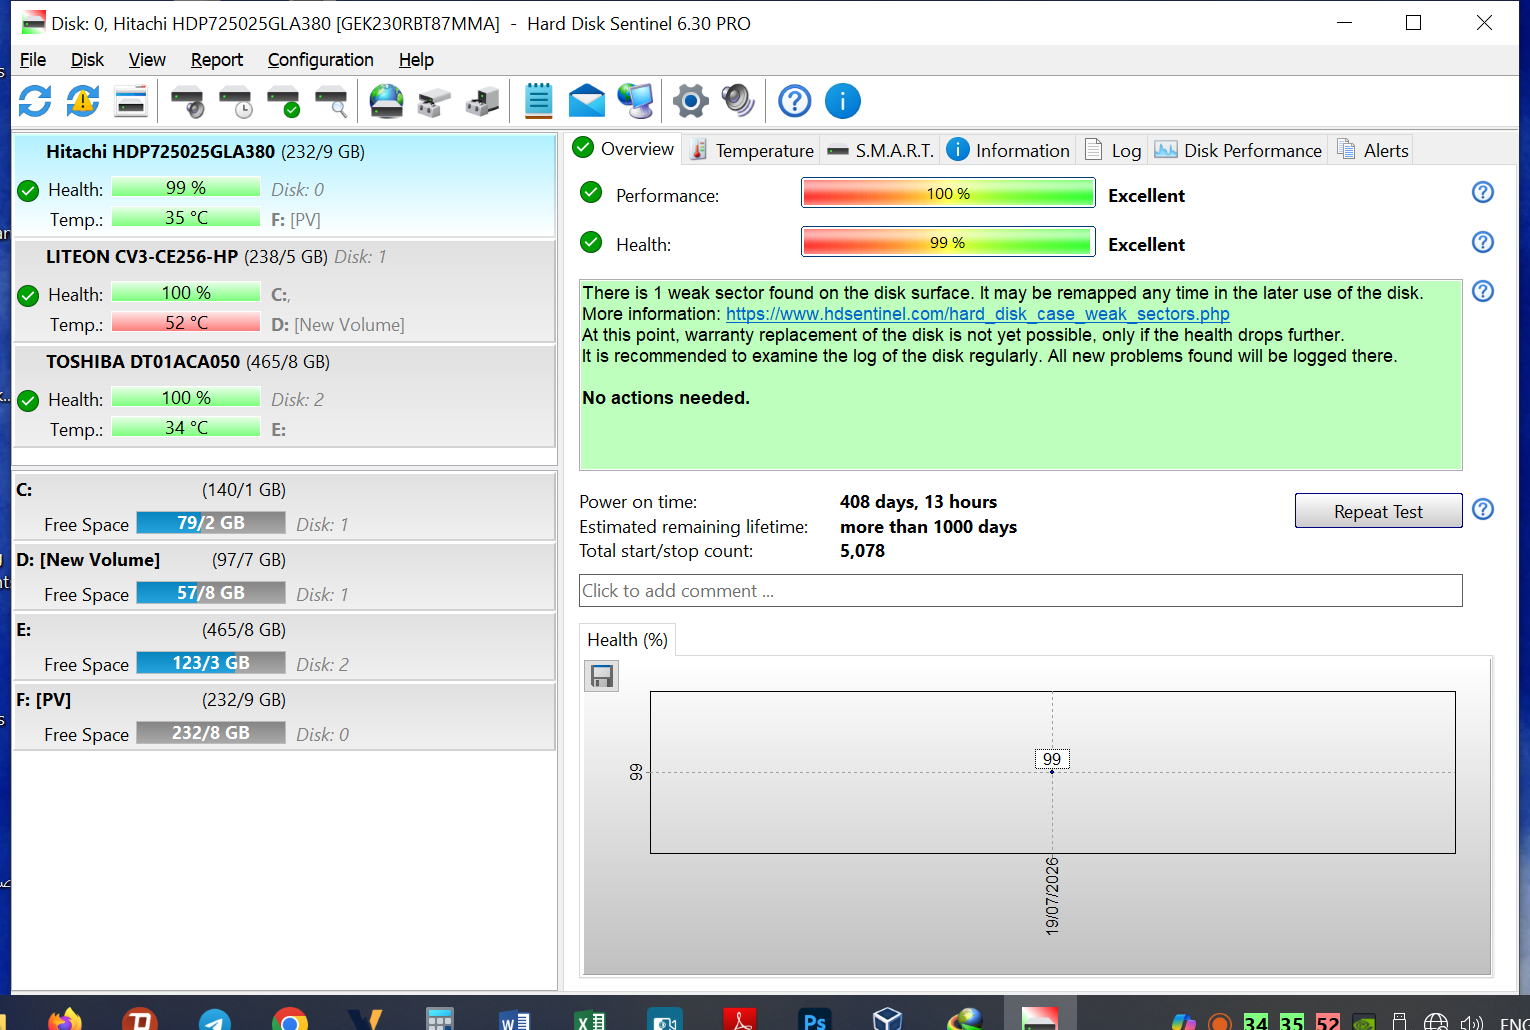Click the E: free space bar 123/3 GB

(211, 663)
